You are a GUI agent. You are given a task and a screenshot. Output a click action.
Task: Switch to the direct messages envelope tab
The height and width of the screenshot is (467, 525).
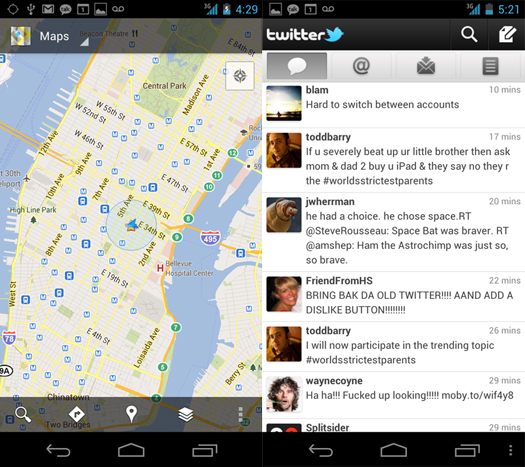(x=426, y=66)
